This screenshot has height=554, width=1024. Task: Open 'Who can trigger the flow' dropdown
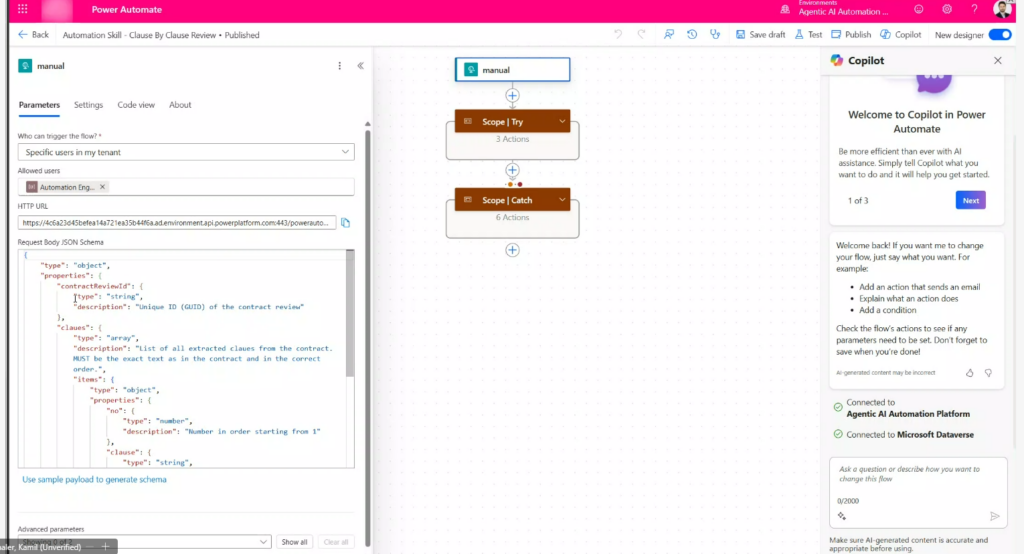pyautogui.click(x=186, y=152)
